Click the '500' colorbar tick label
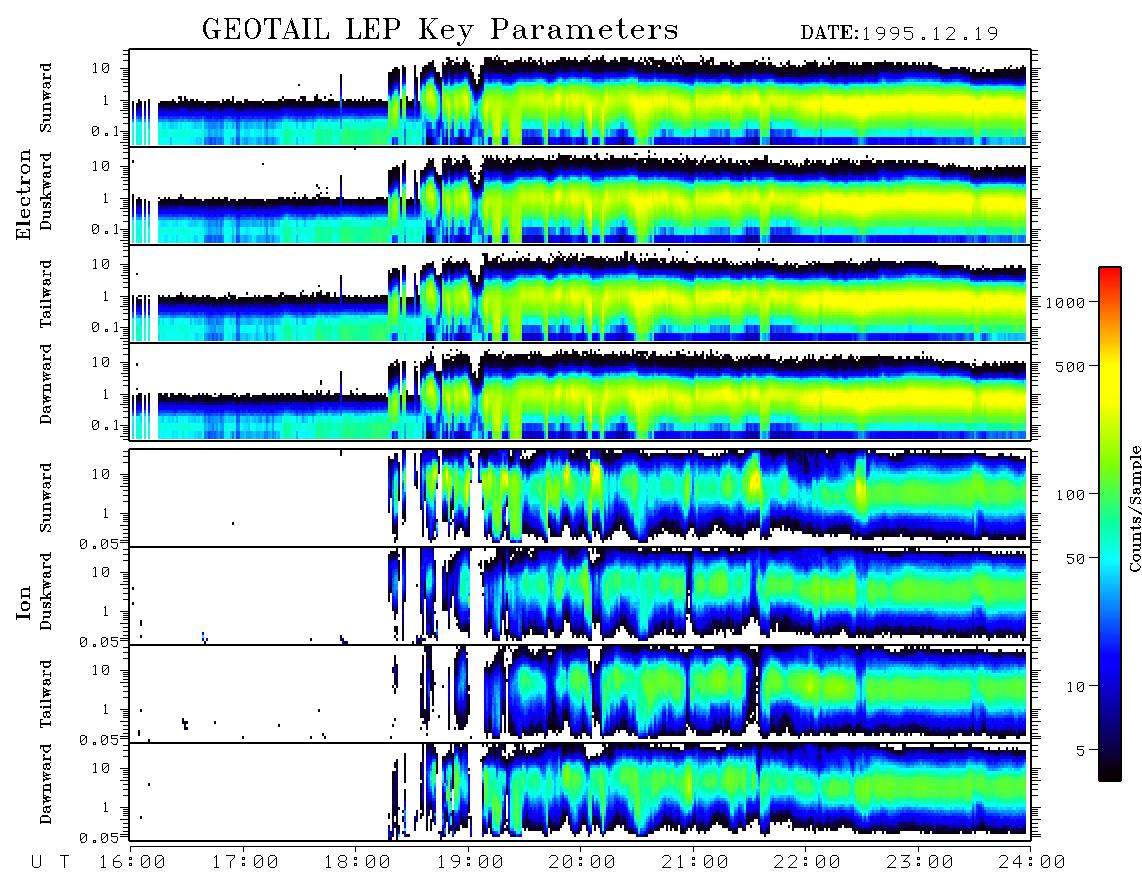This screenshot has width=1142, height=880. coord(1070,366)
